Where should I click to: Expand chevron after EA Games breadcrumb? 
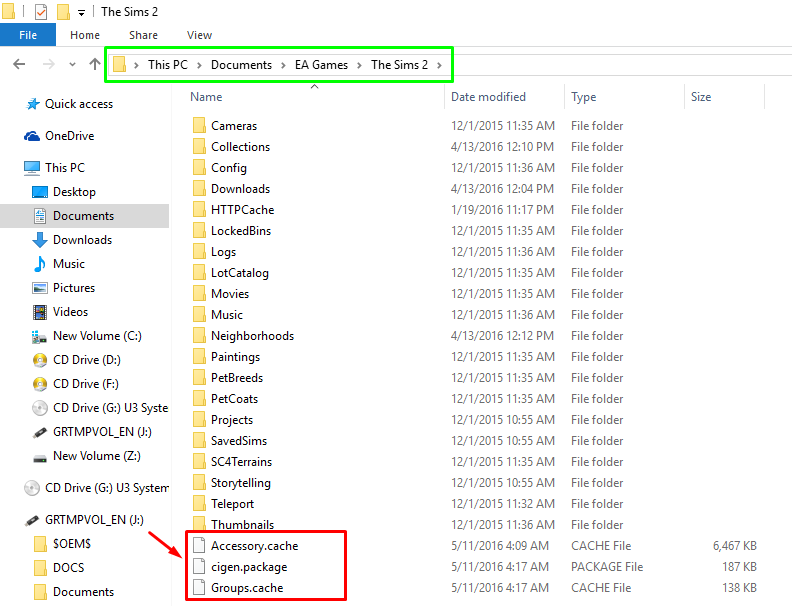pos(359,65)
